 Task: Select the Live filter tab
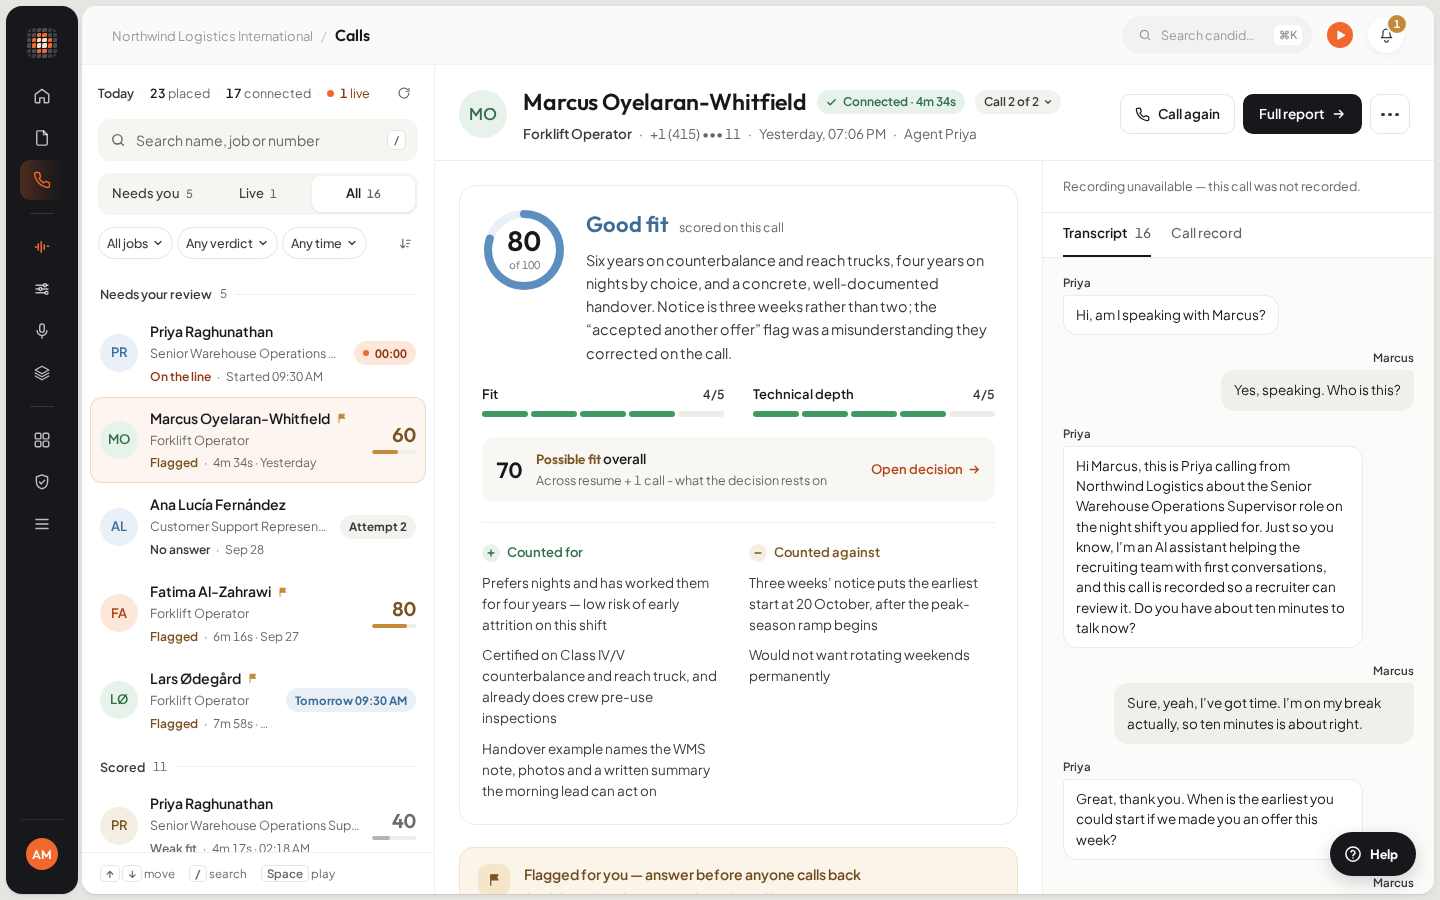coord(258,194)
